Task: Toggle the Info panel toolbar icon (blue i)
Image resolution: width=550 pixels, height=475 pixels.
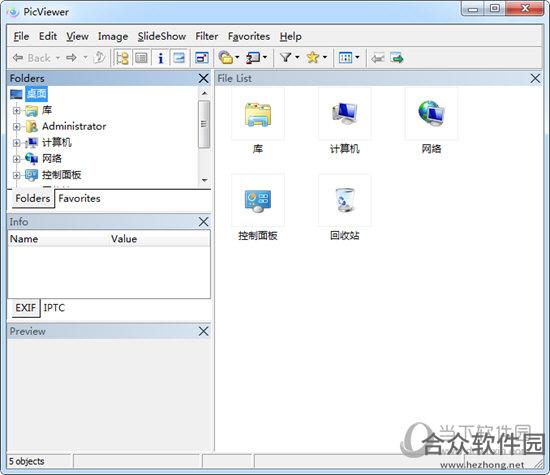Action: [x=160, y=58]
